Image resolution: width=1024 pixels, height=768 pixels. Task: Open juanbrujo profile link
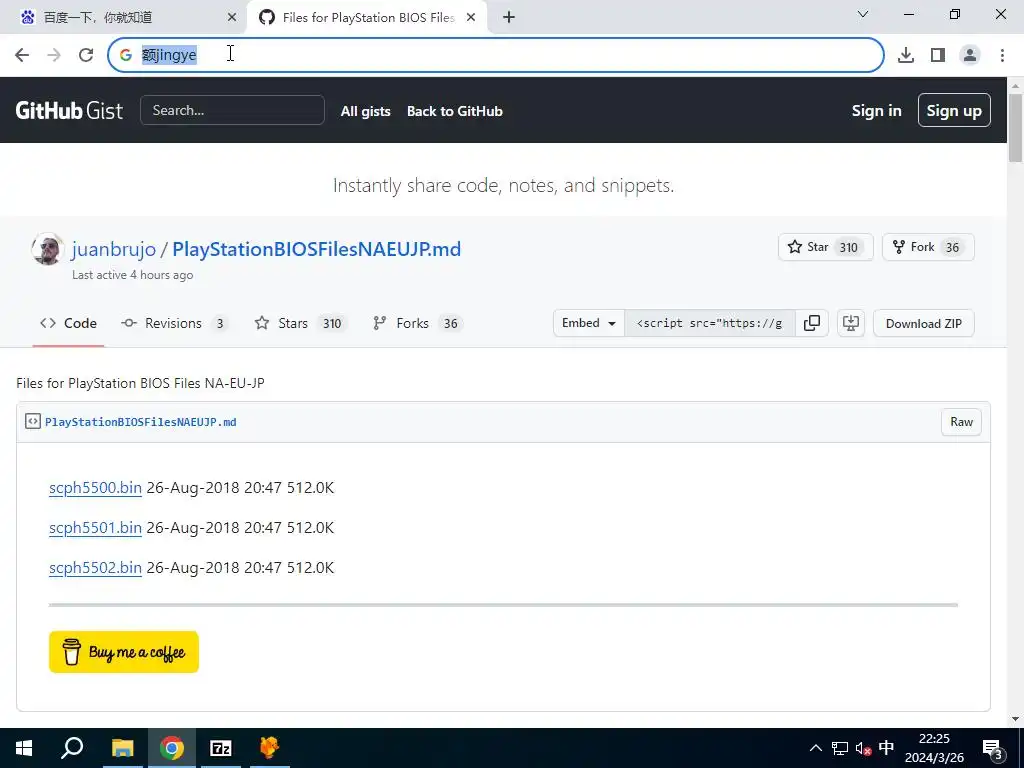[114, 249]
